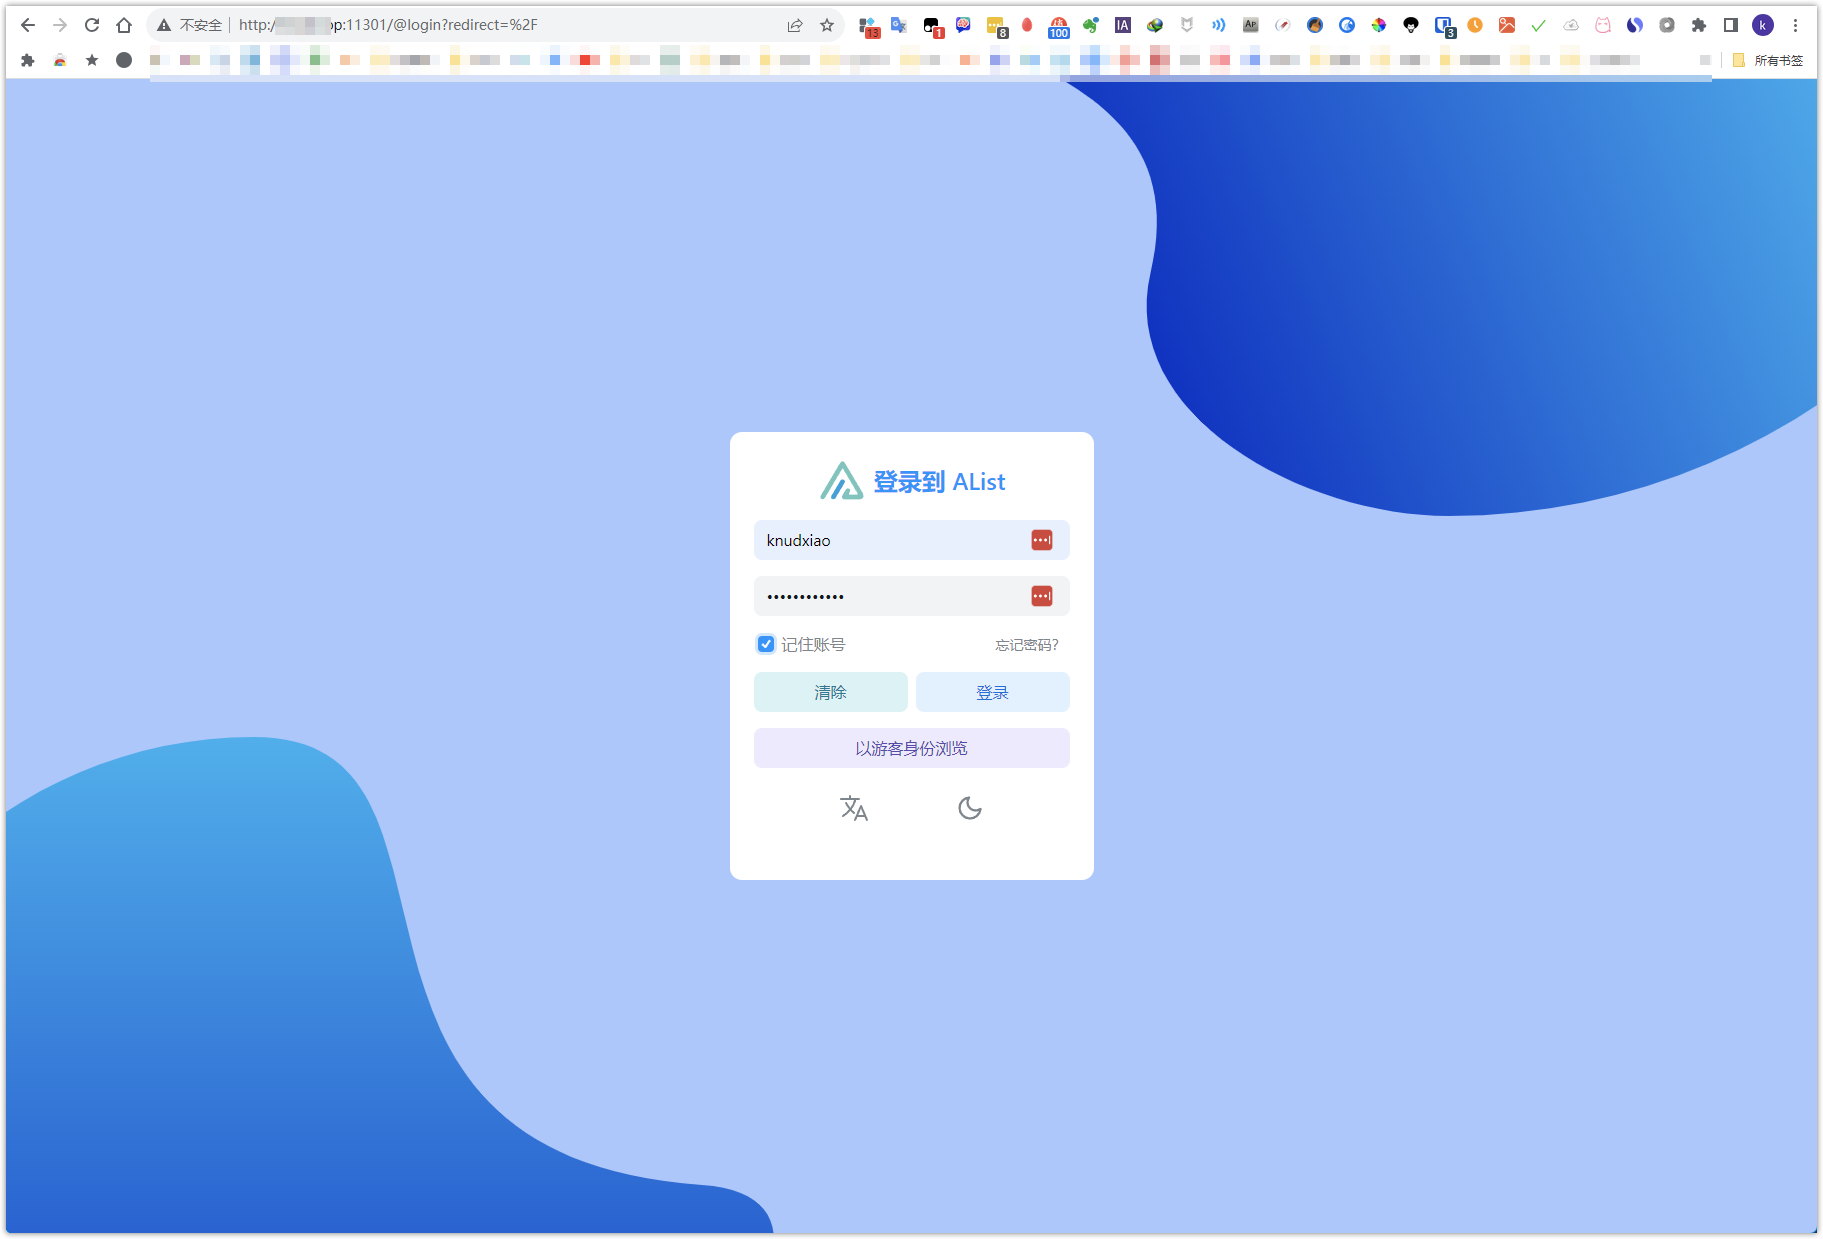The width and height of the screenshot is (1823, 1239).
Task: Open the k user profile avatar
Action: tap(1763, 25)
